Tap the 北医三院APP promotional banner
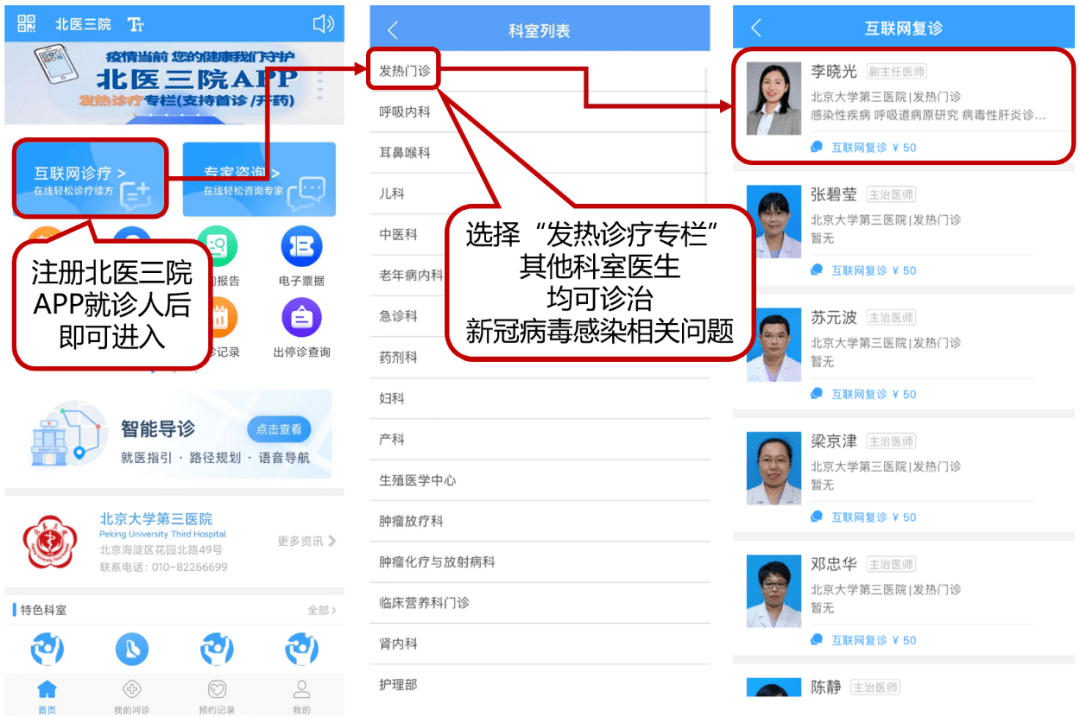 click(x=174, y=83)
